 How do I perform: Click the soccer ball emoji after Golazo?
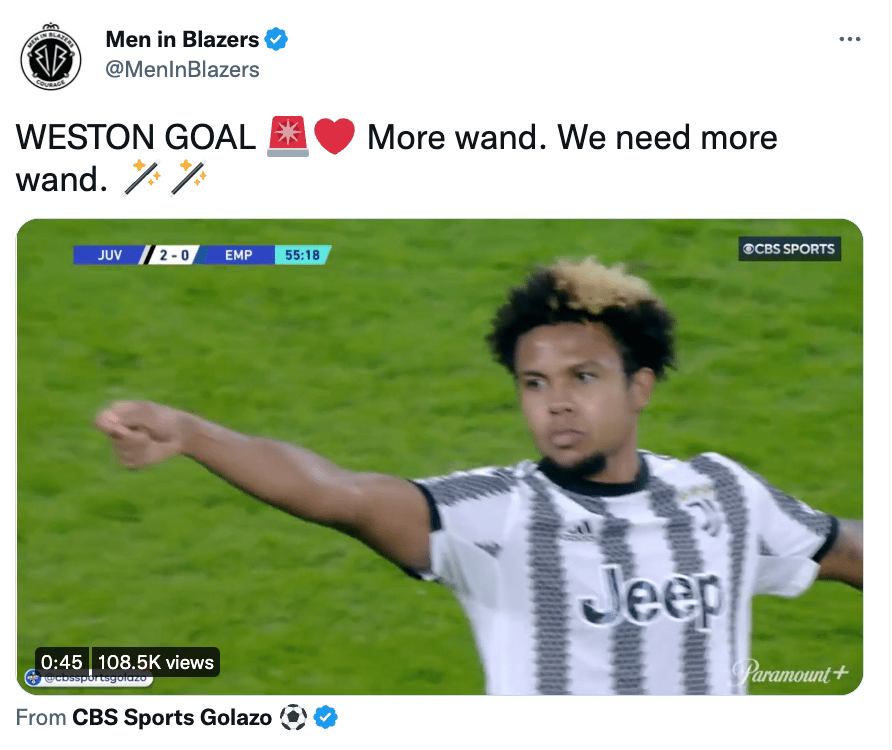pyautogui.click(x=294, y=718)
